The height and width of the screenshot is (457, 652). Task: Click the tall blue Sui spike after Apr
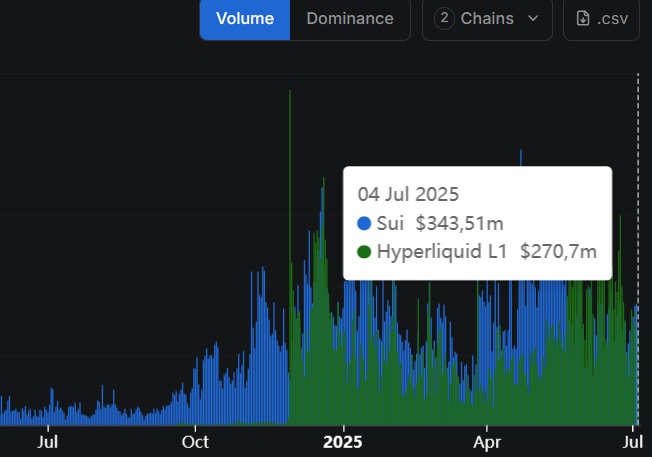point(521,158)
